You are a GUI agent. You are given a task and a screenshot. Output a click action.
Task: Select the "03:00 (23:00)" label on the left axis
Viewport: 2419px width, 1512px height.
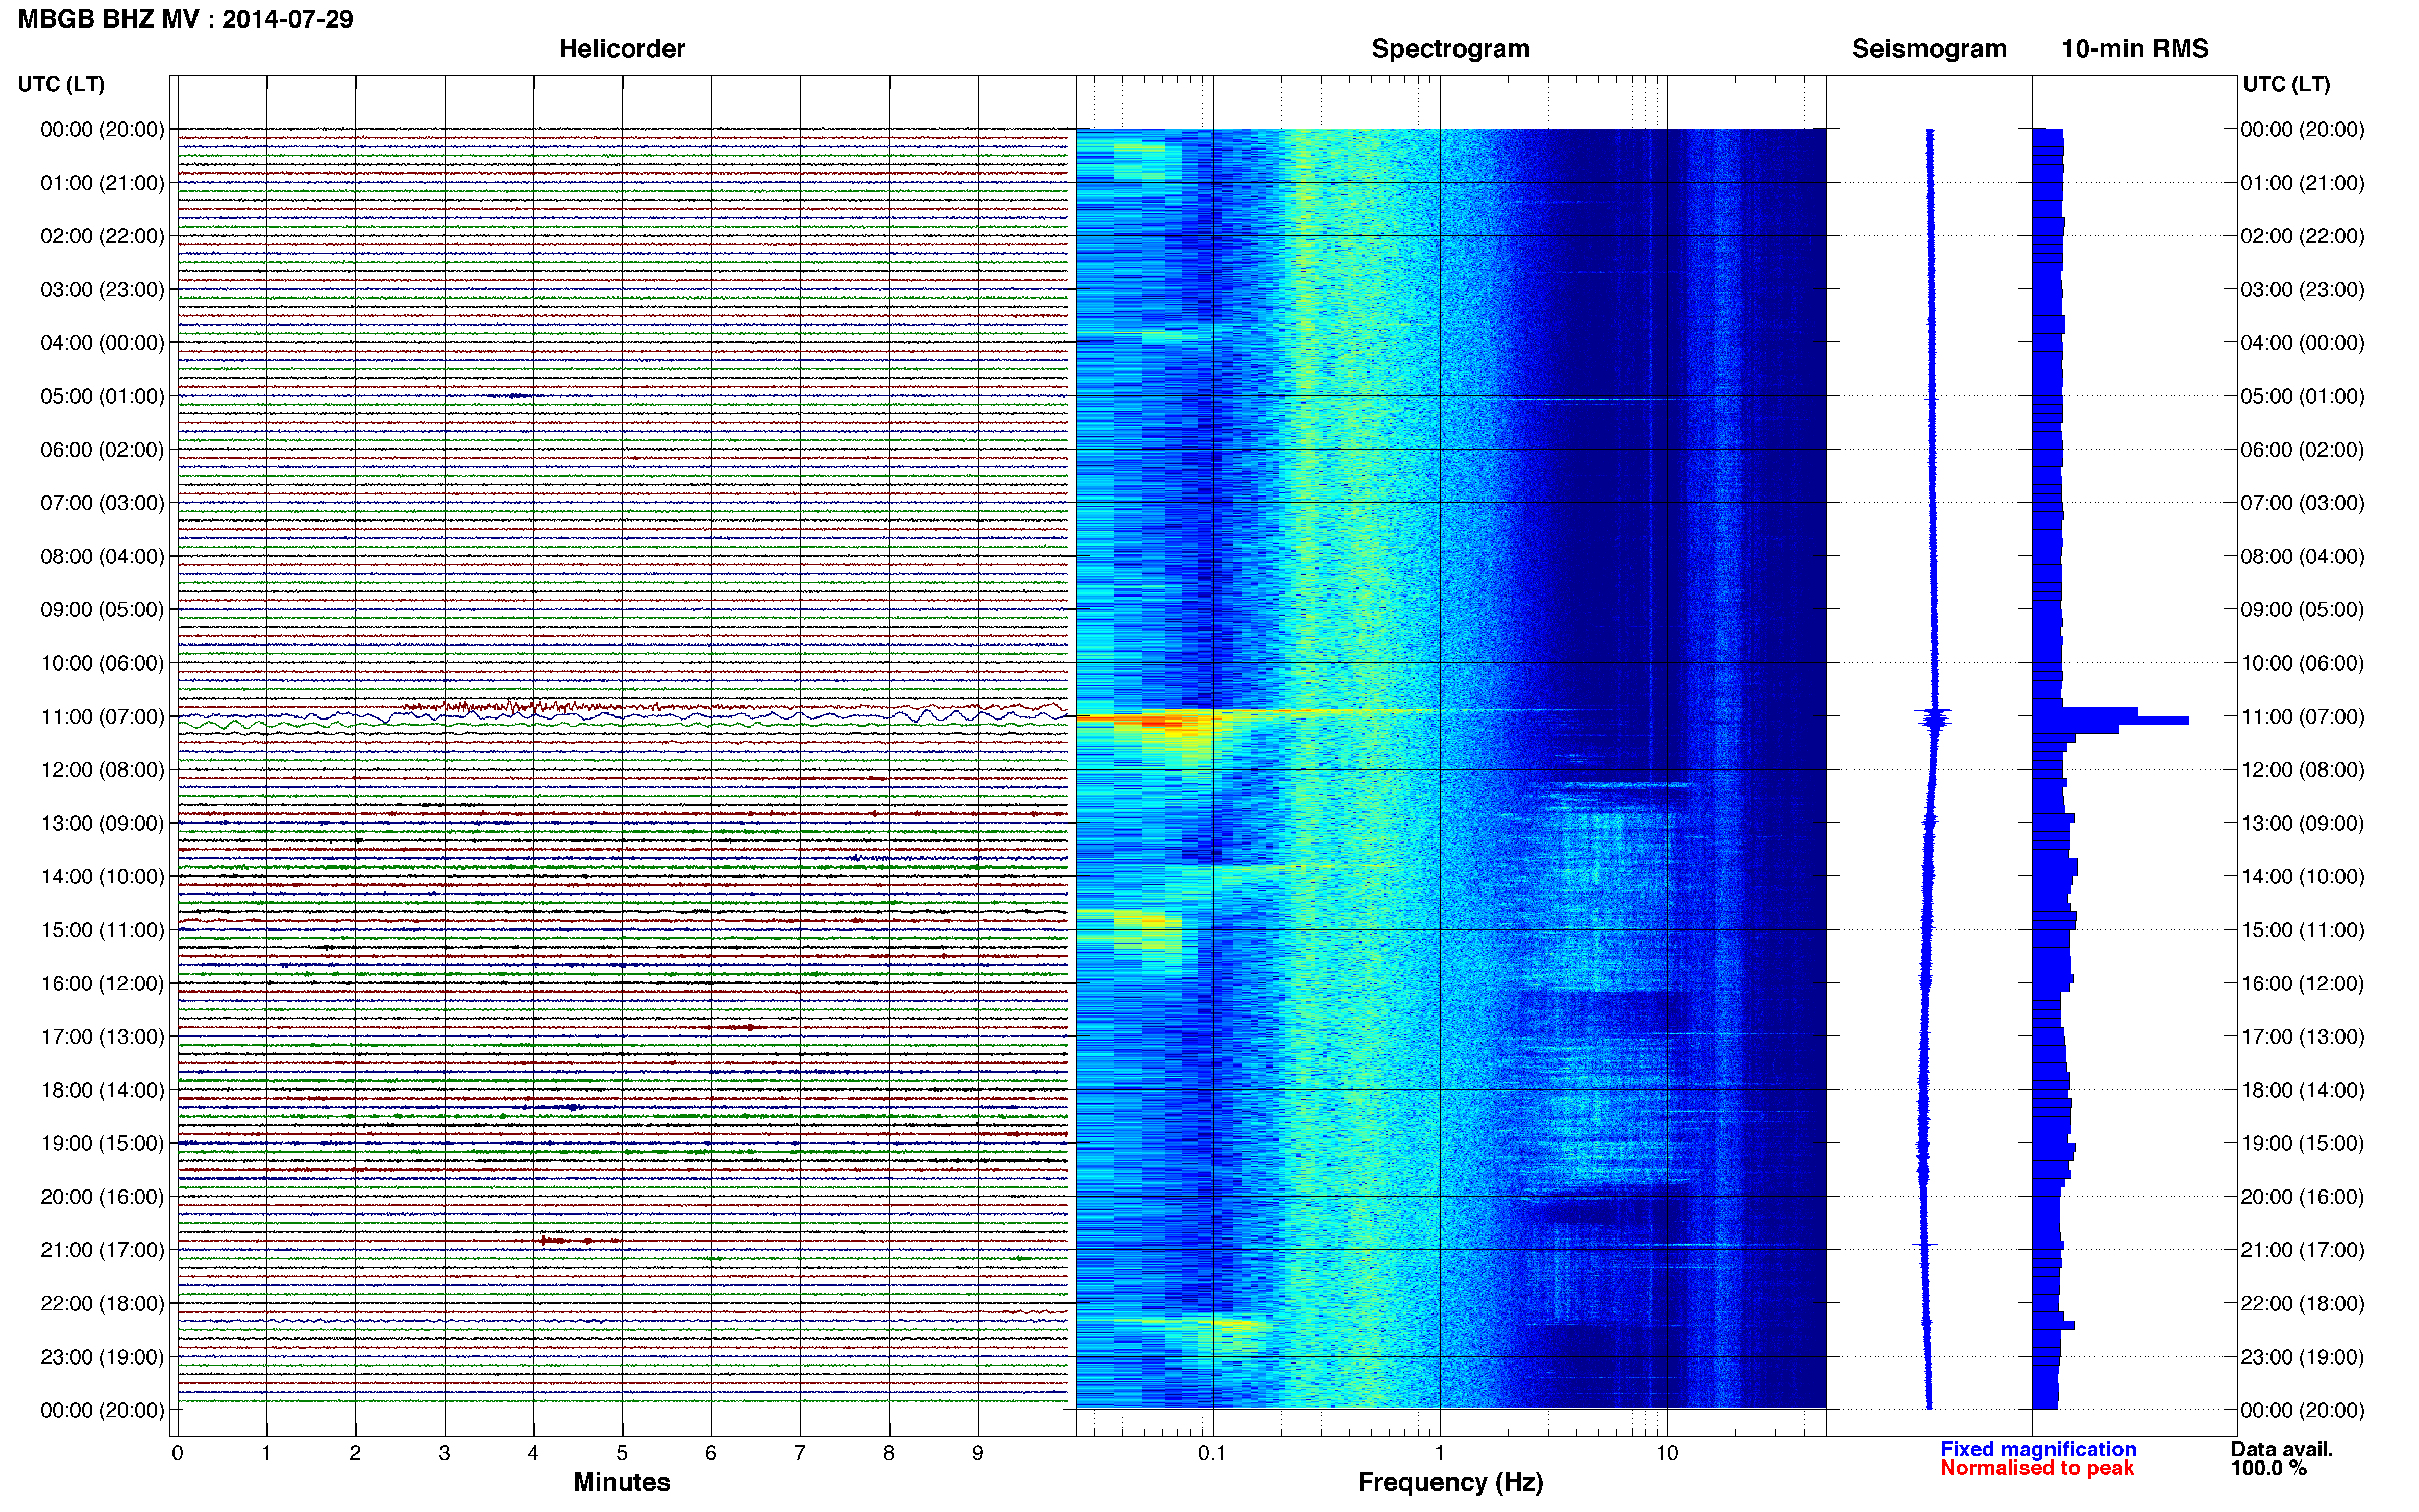pyautogui.click(x=102, y=290)
